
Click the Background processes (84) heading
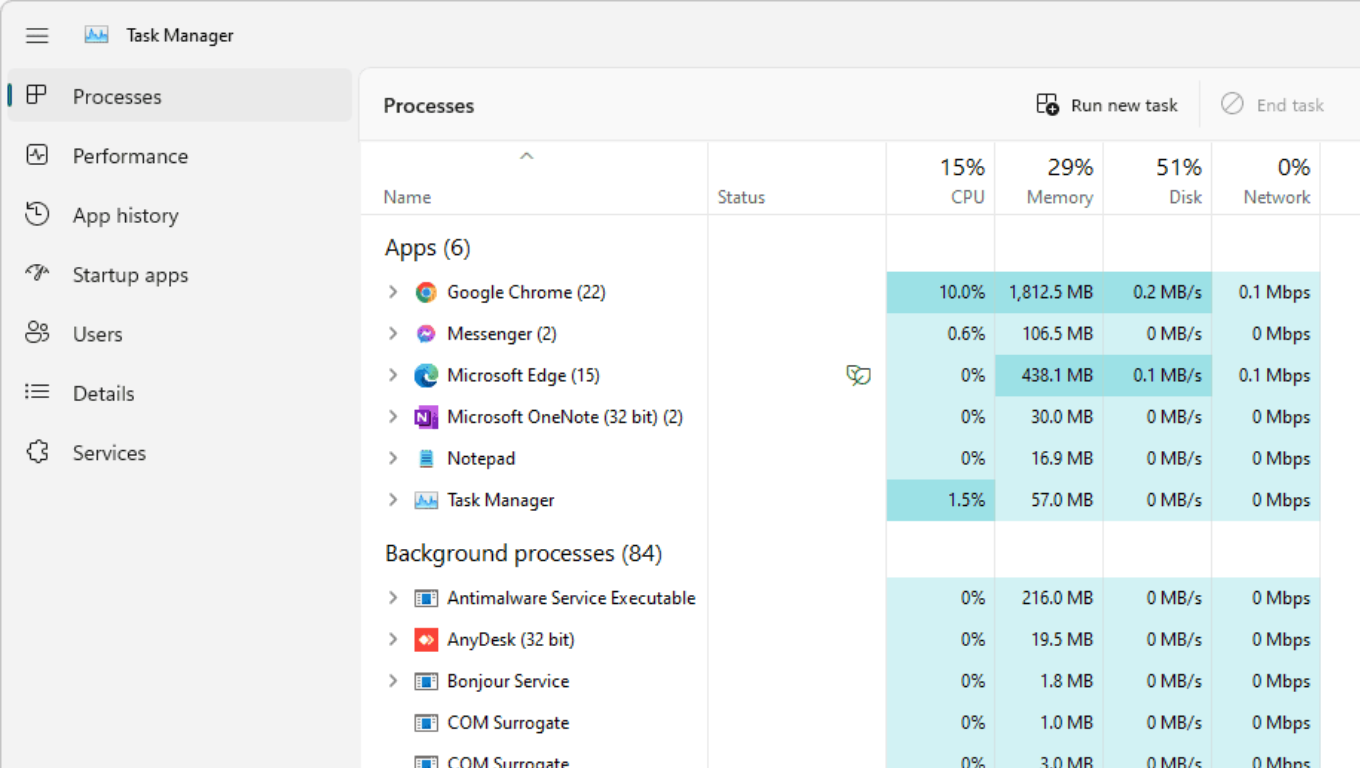(x=524, y=553)
